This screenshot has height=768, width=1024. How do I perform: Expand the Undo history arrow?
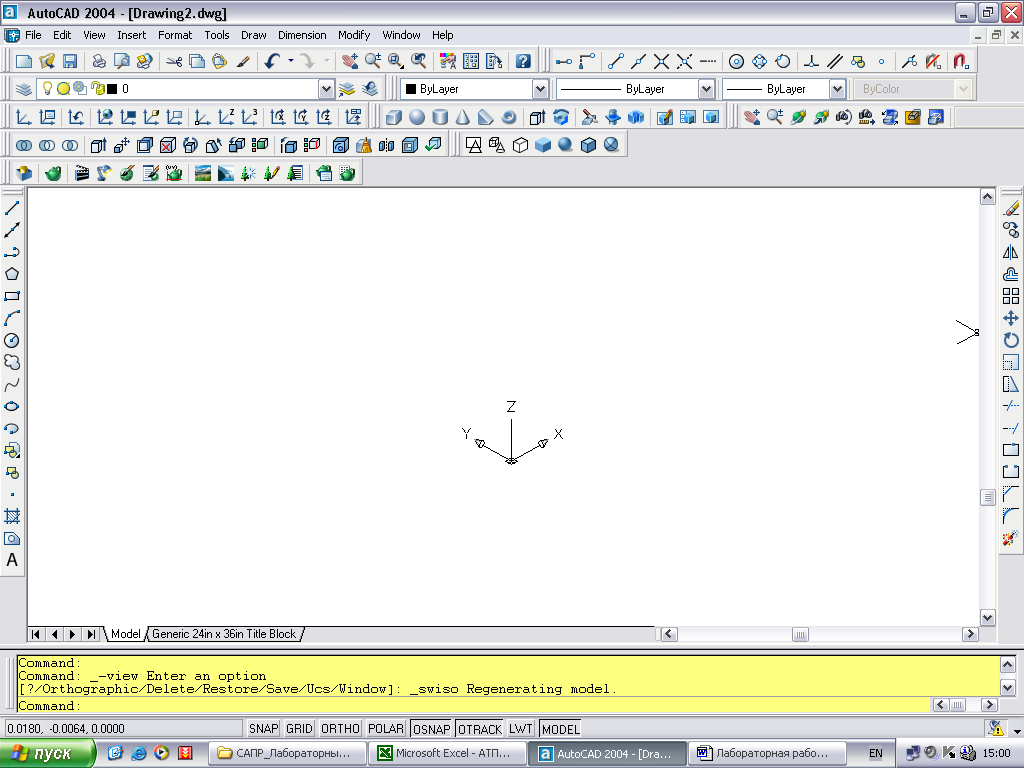291,61
